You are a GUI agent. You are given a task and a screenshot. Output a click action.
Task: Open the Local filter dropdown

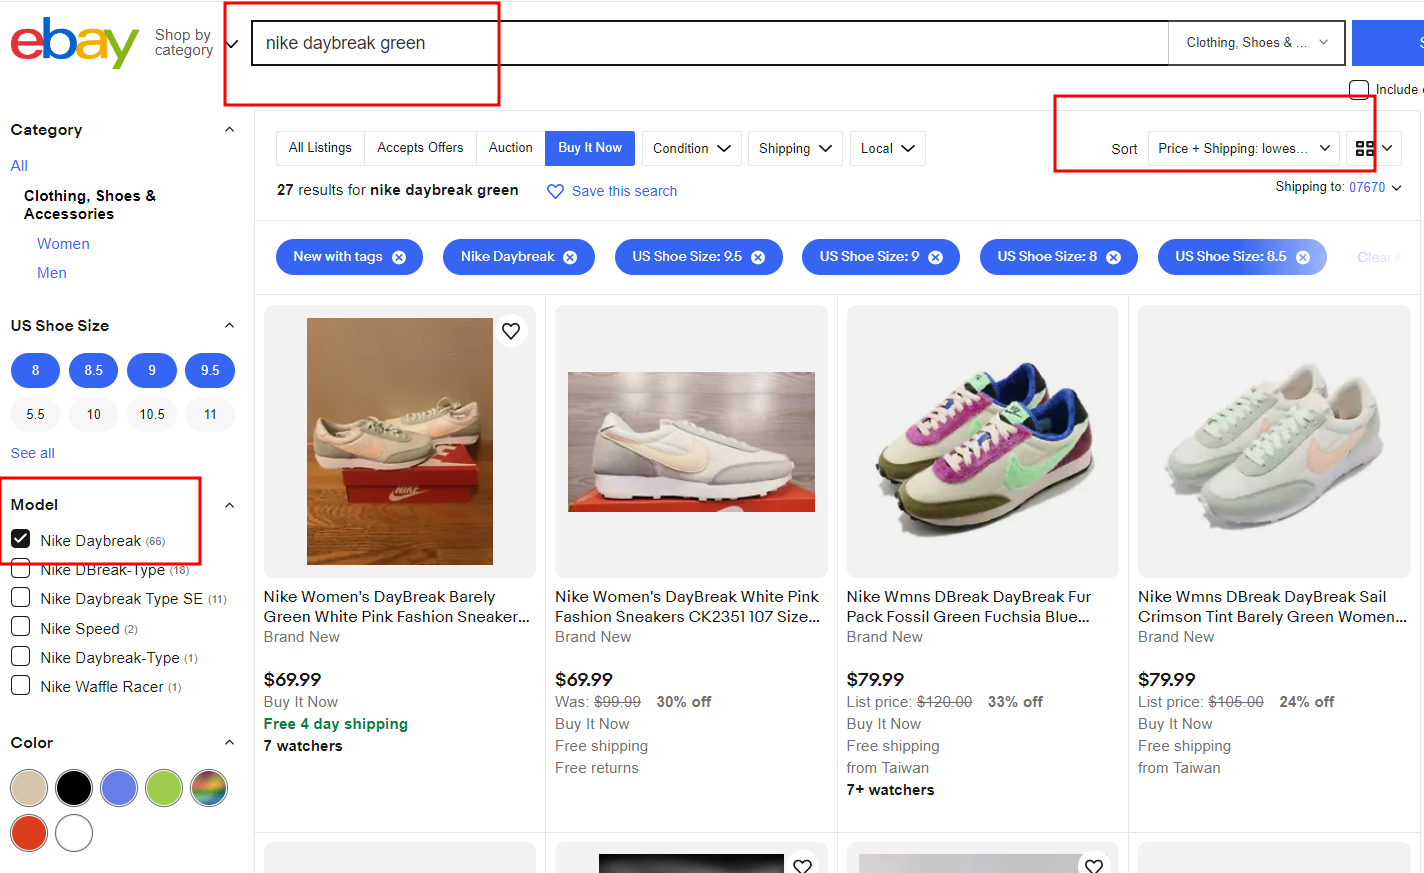888,148
